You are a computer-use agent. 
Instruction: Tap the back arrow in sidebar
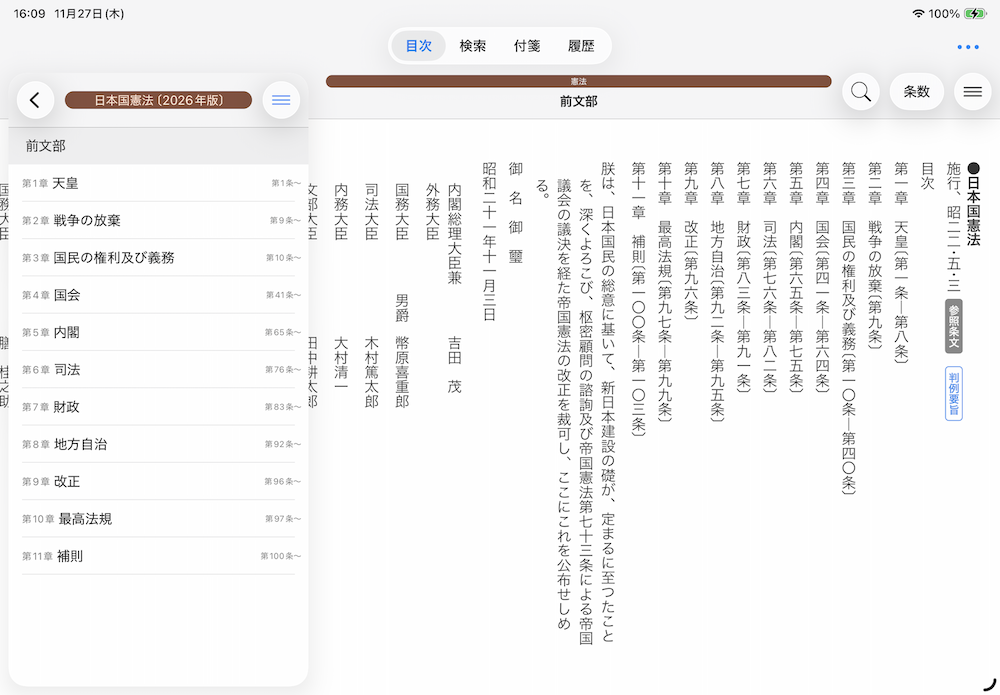[35, 100]
